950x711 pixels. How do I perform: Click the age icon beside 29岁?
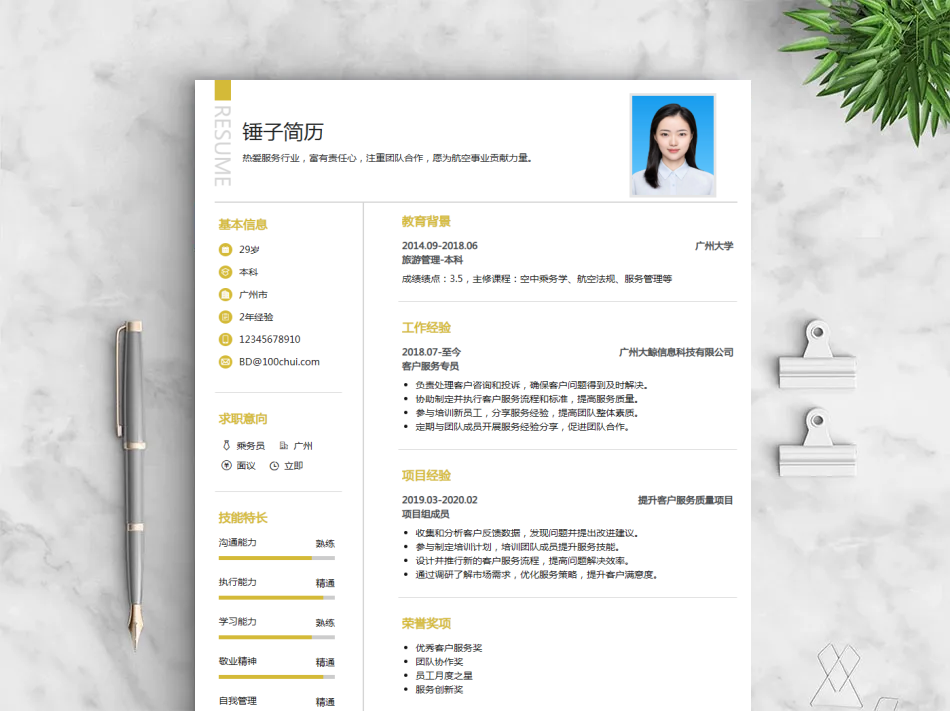(x=225, y=250)
